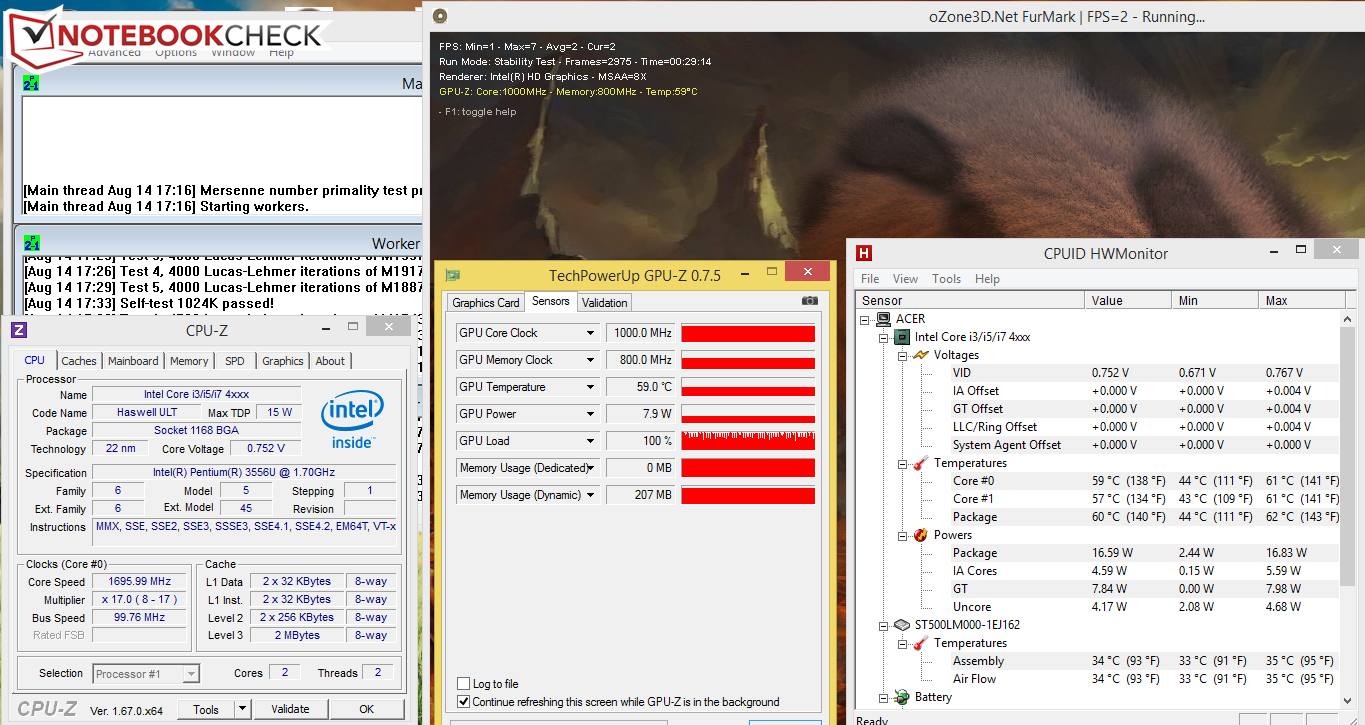Select the Package power row showing 16.59 W
Viewport: 1365px width, 725px height.
[x=1097, y=553]
